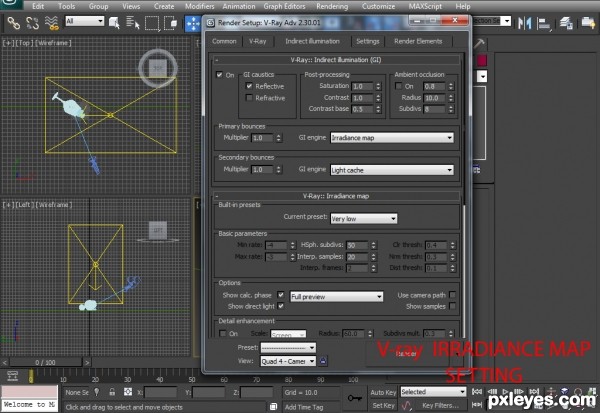Open the selection filter All dropdown
The height and width of the screenshot is (413, 600).
point(85,21)
